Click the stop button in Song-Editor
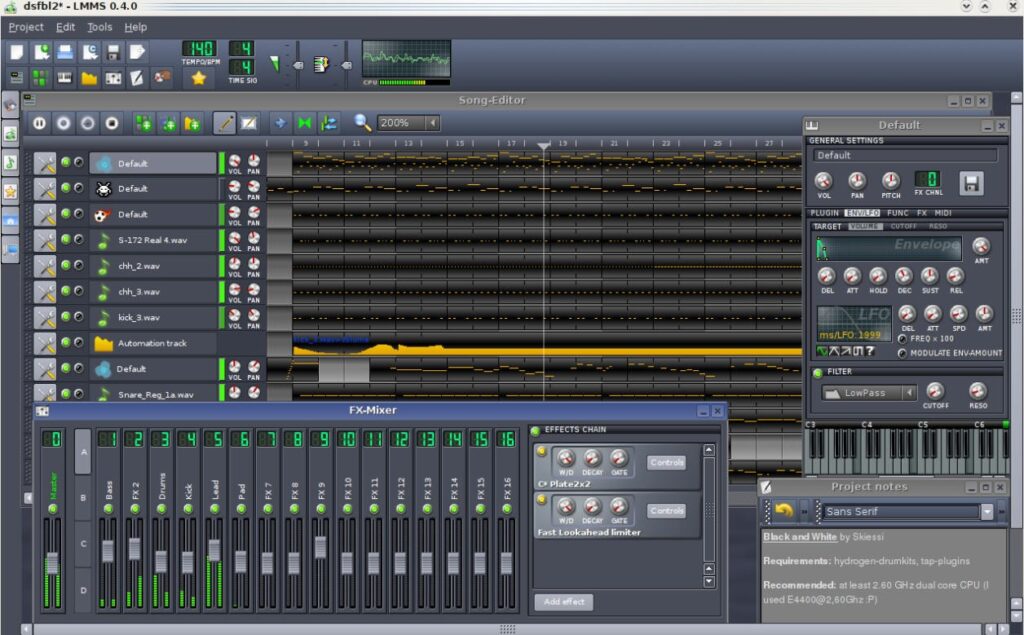 point(112,123)
